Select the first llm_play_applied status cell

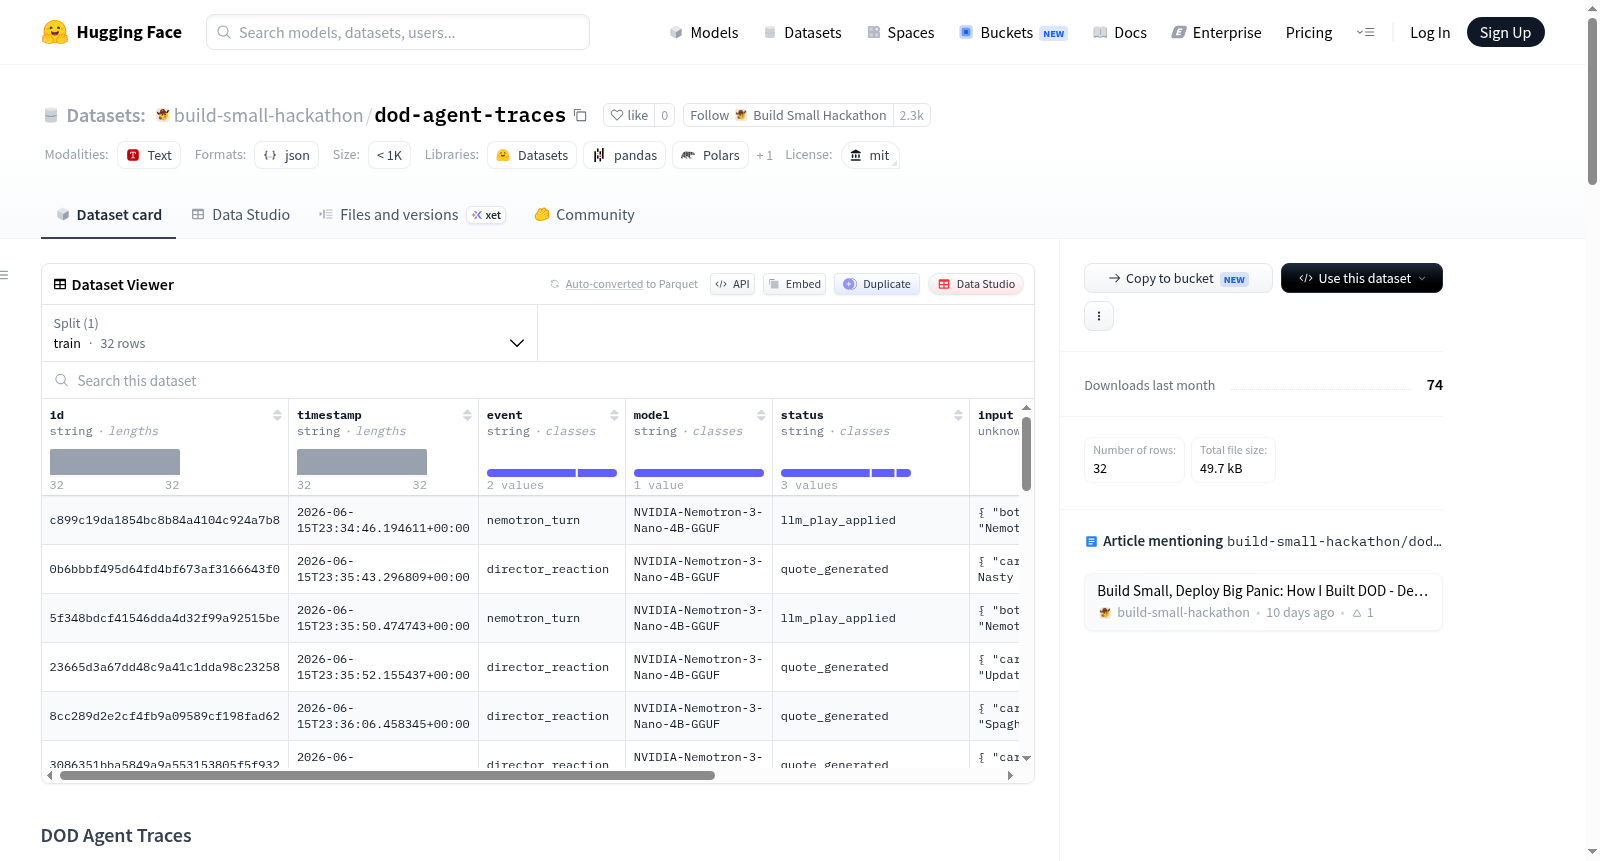[871, 520]
